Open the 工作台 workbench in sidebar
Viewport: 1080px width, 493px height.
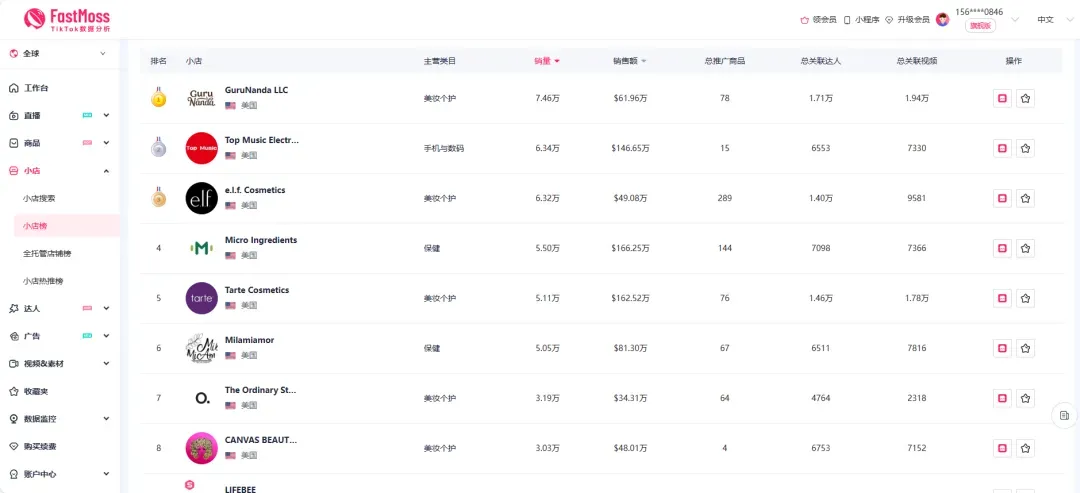[x=36, y=88]
